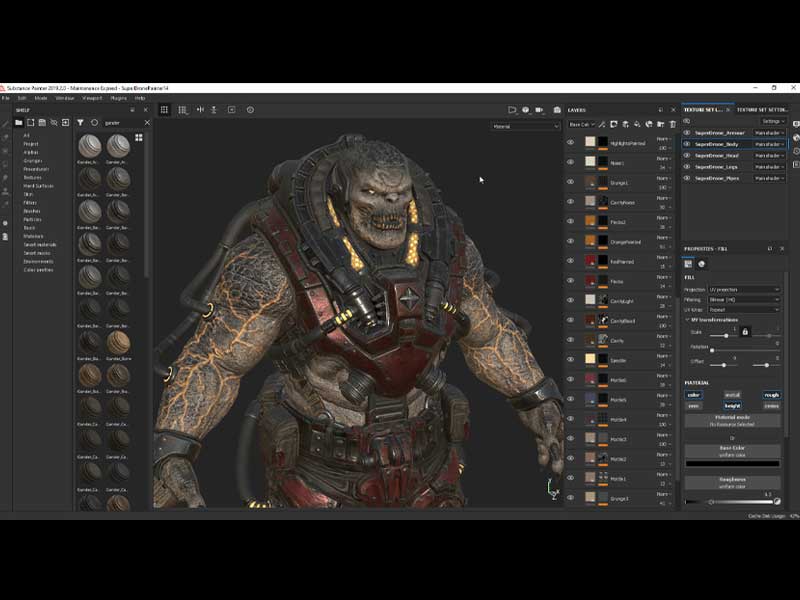Toggle the color channel in Material
The height and width of the screenshot is (600, 800).
coord(694,395)
